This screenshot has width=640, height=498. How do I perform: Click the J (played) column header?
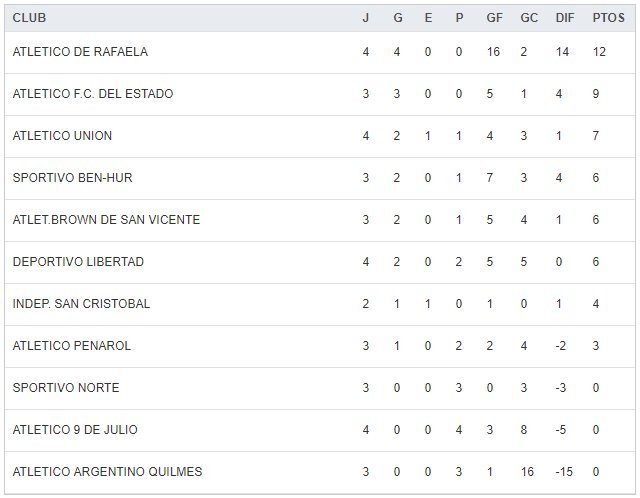[365, 17]
